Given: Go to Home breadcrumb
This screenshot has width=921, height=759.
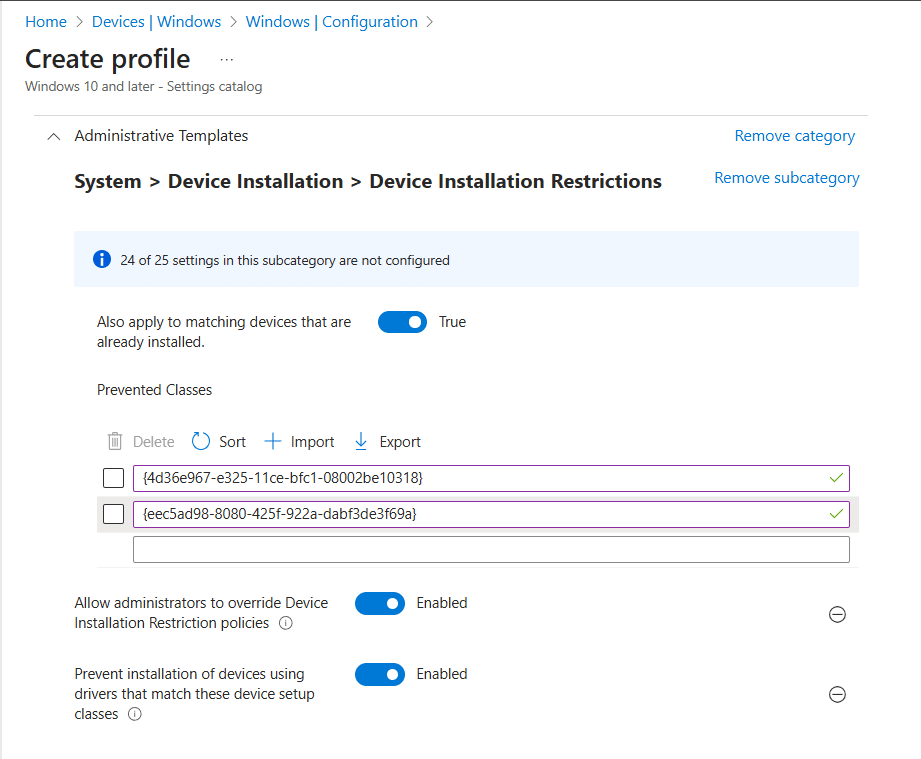Looking at the screenshot, I should [45, 21].
